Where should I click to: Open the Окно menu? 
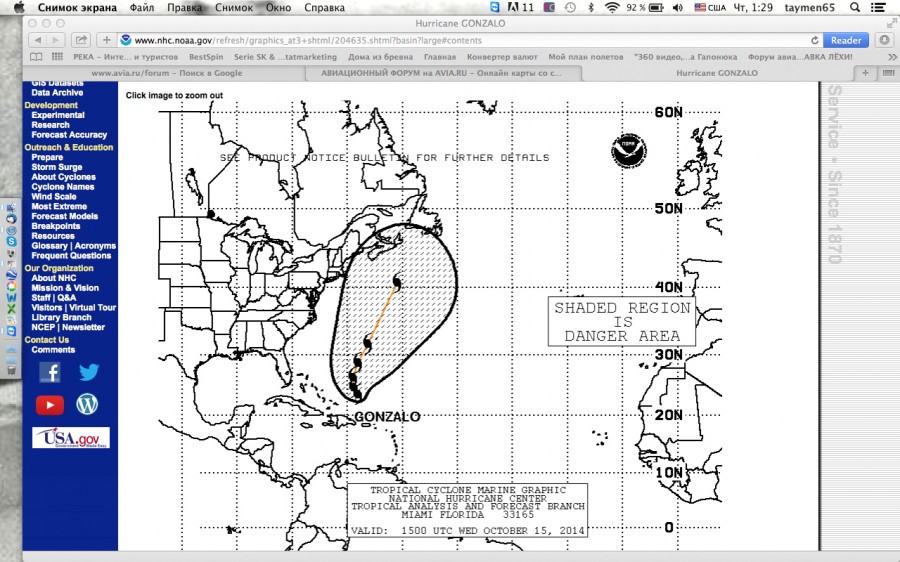click(x=278, y=7)
